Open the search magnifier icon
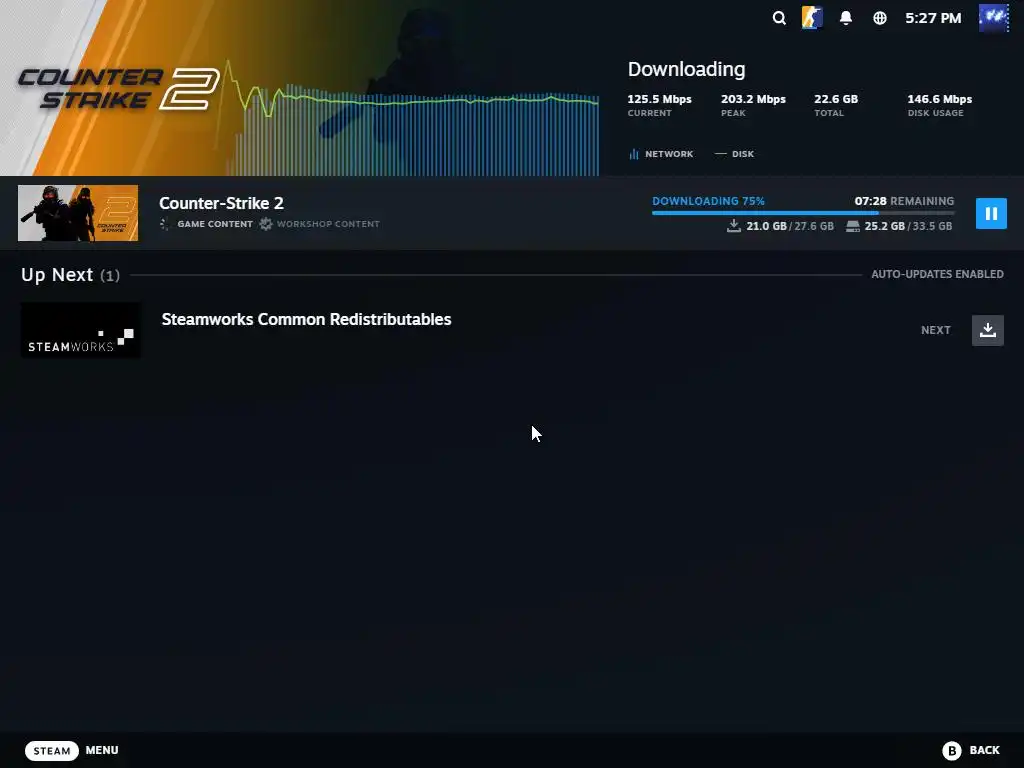 pos(779,18)
